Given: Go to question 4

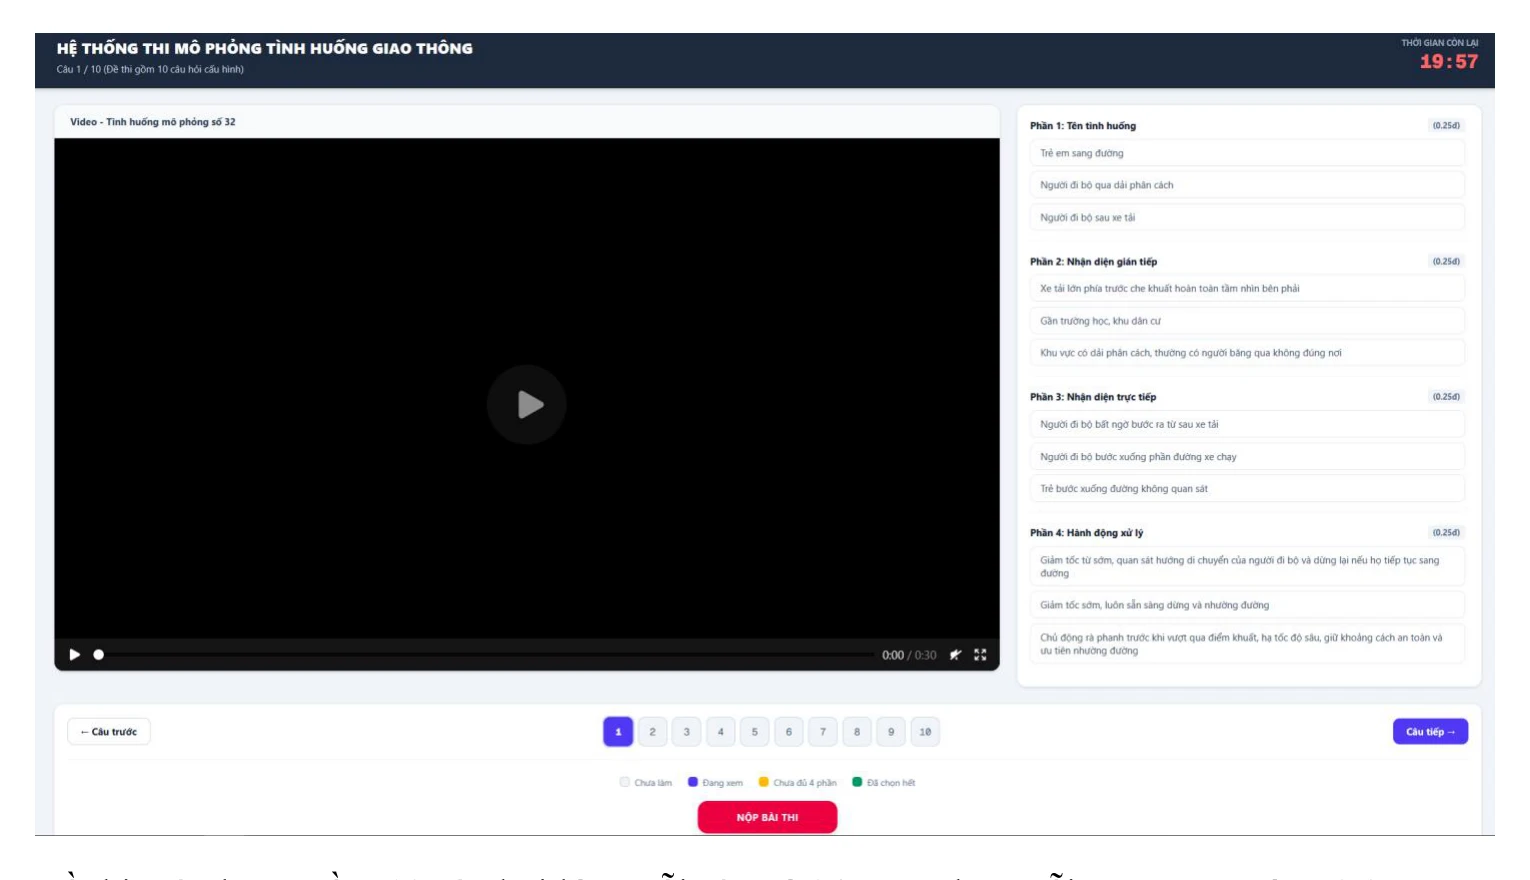Looking at the screenshot, I should pos(720,732).
